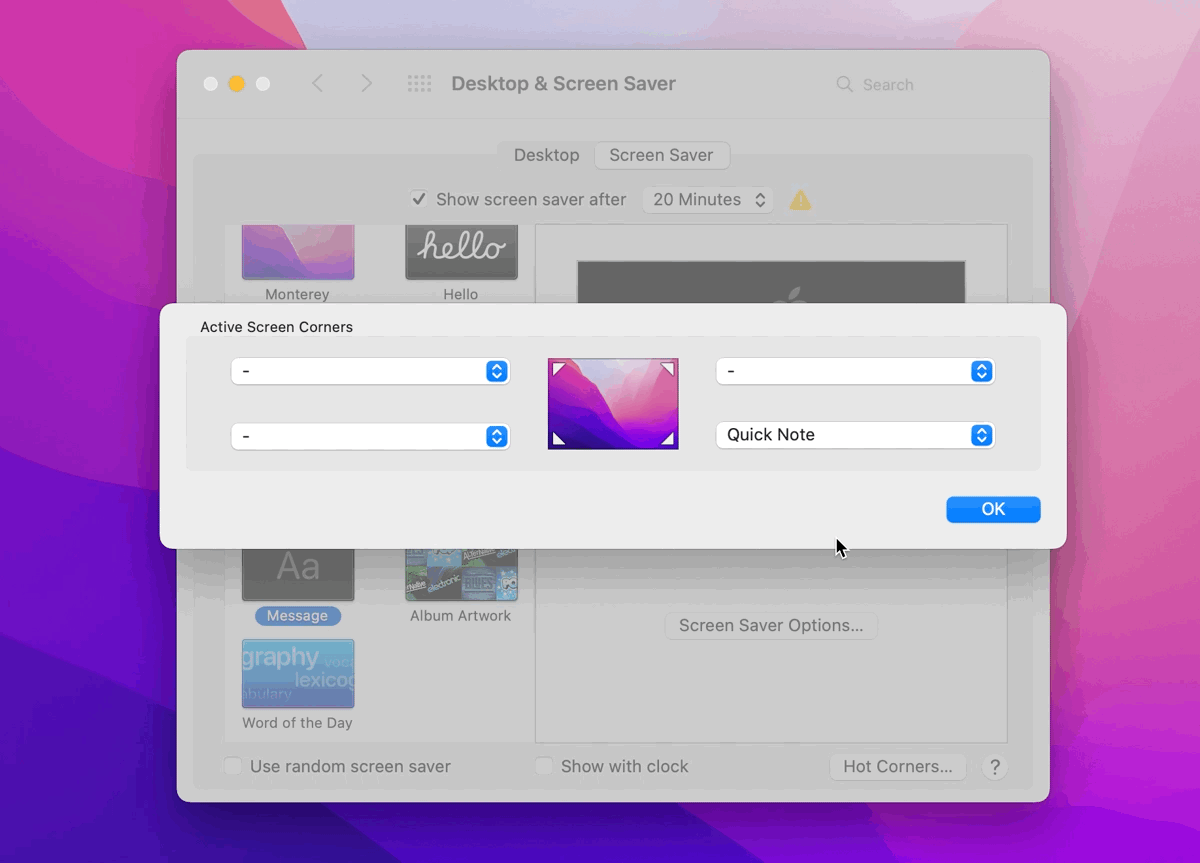Open Screen Saver Options
The image size is (1200, 863).
point(771,626)
